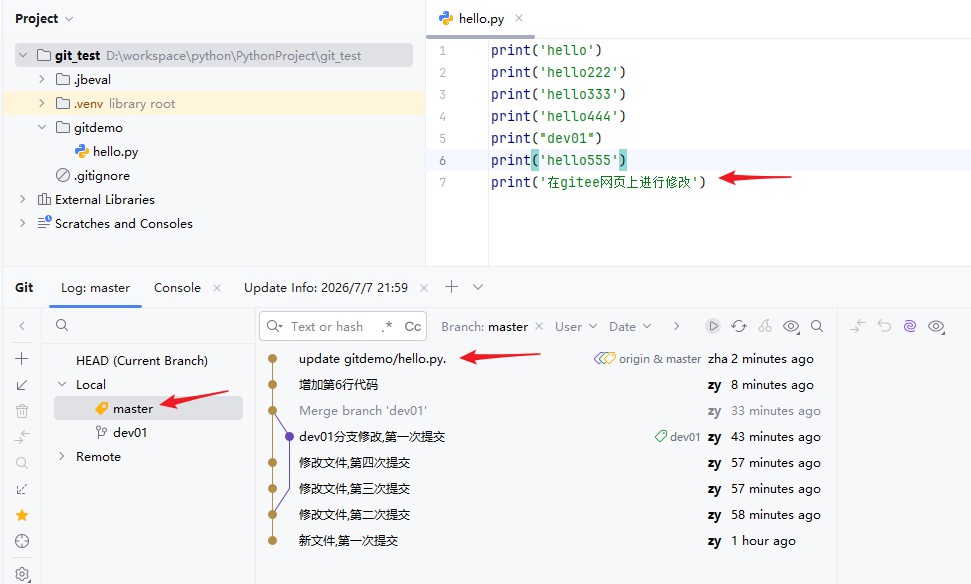This screenshot has height=584, width=971.
Task: Toggle regex search in Git log filter
Action: point(387,326)
